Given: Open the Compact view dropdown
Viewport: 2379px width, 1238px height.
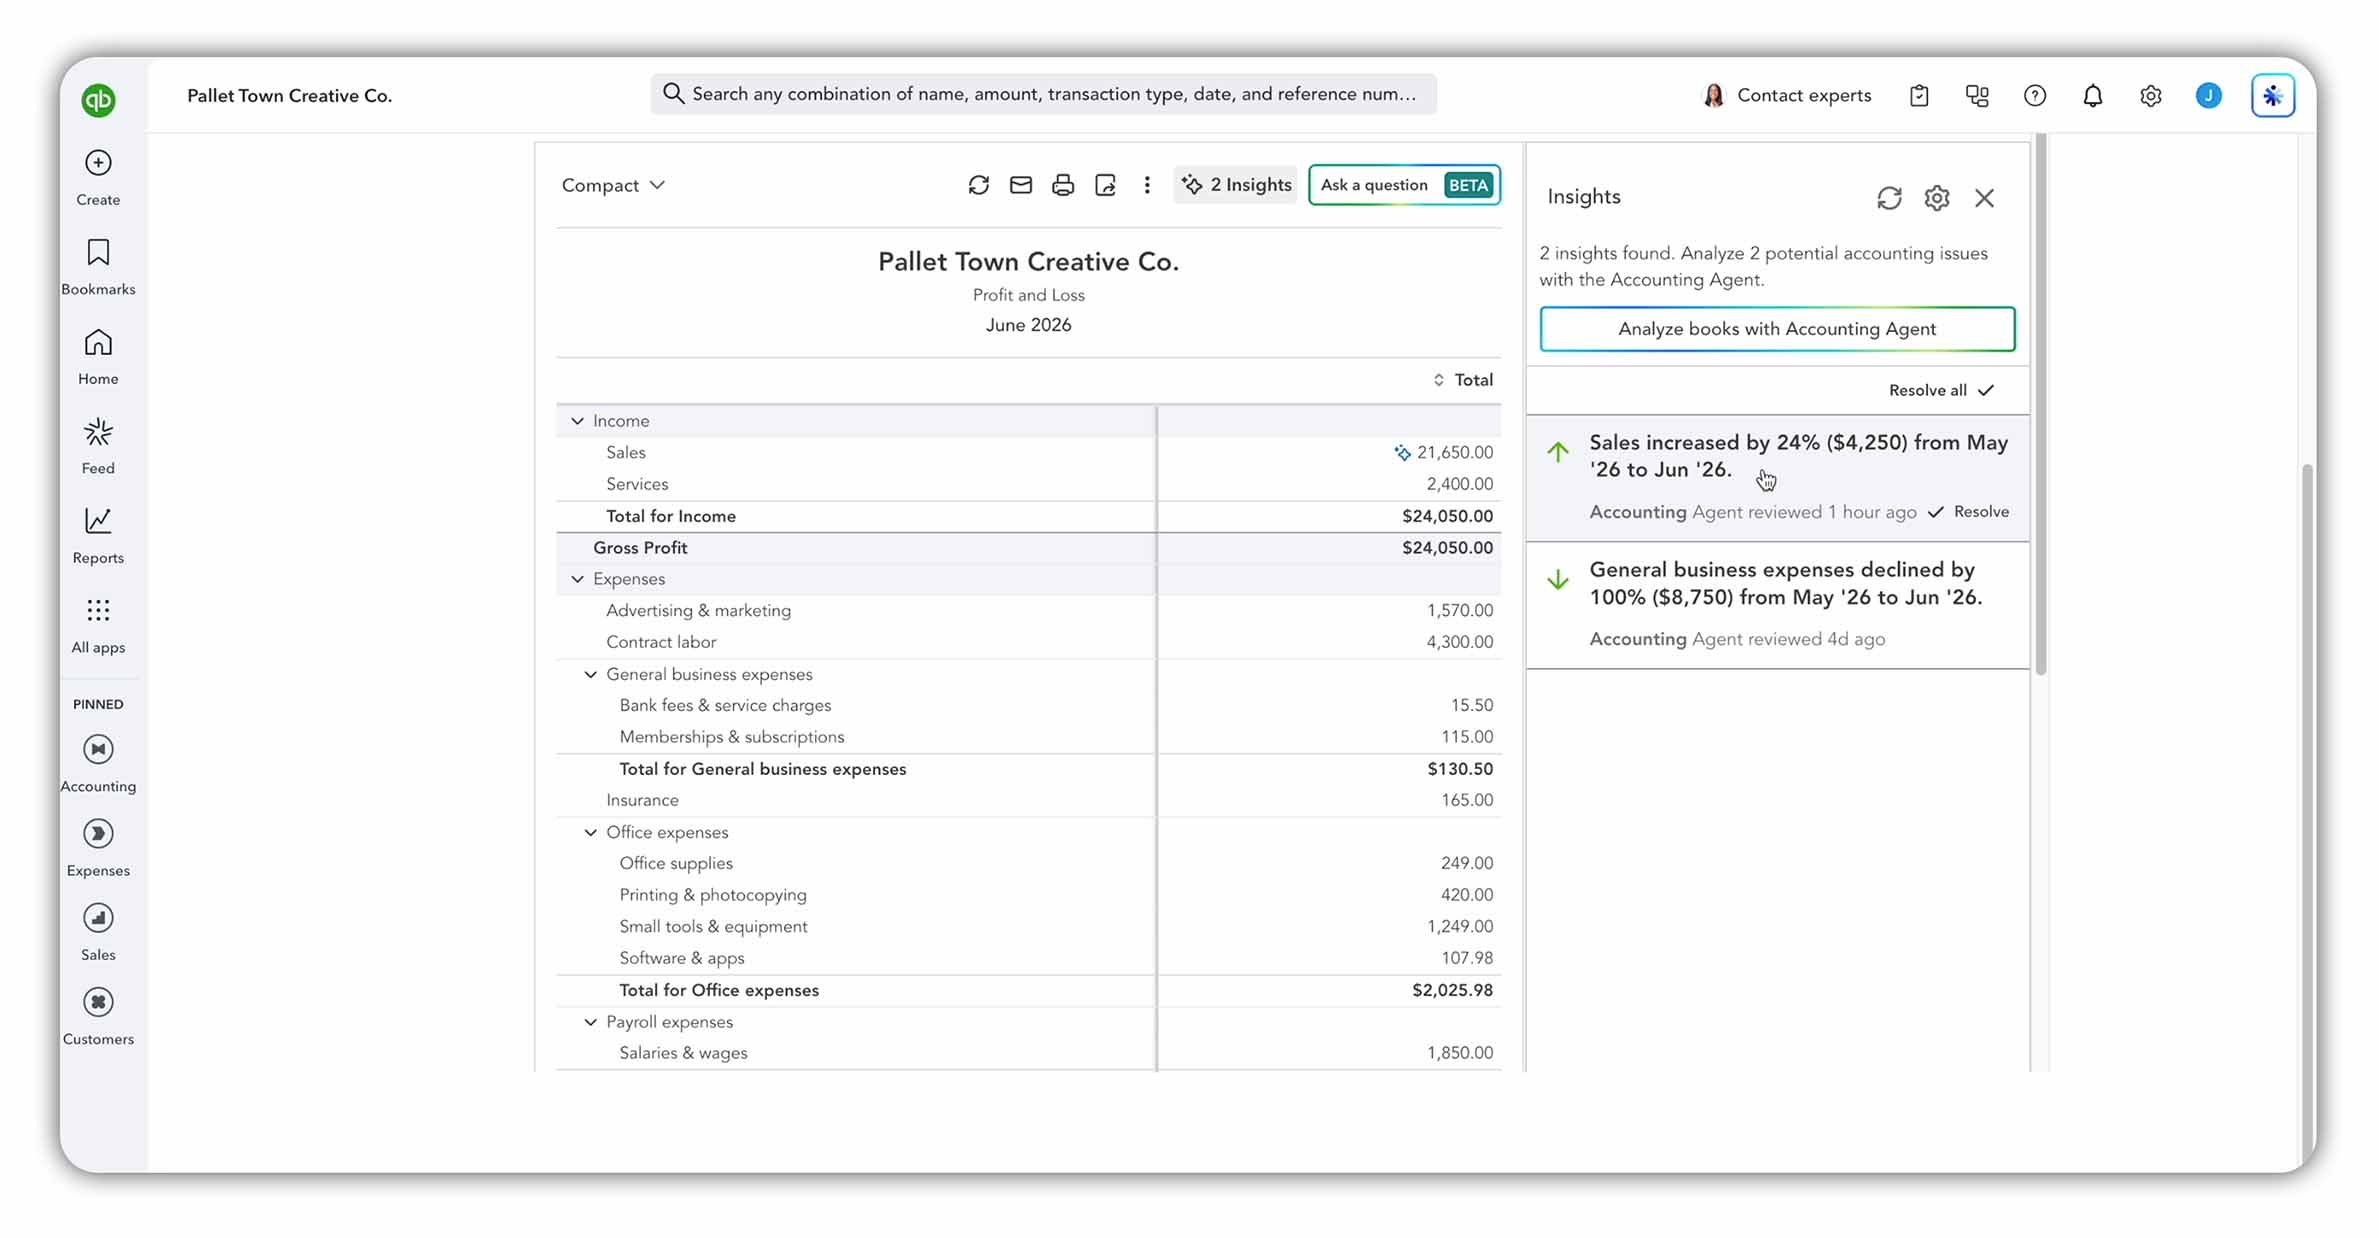Looking at the screenshot, I should pos(613,185).
